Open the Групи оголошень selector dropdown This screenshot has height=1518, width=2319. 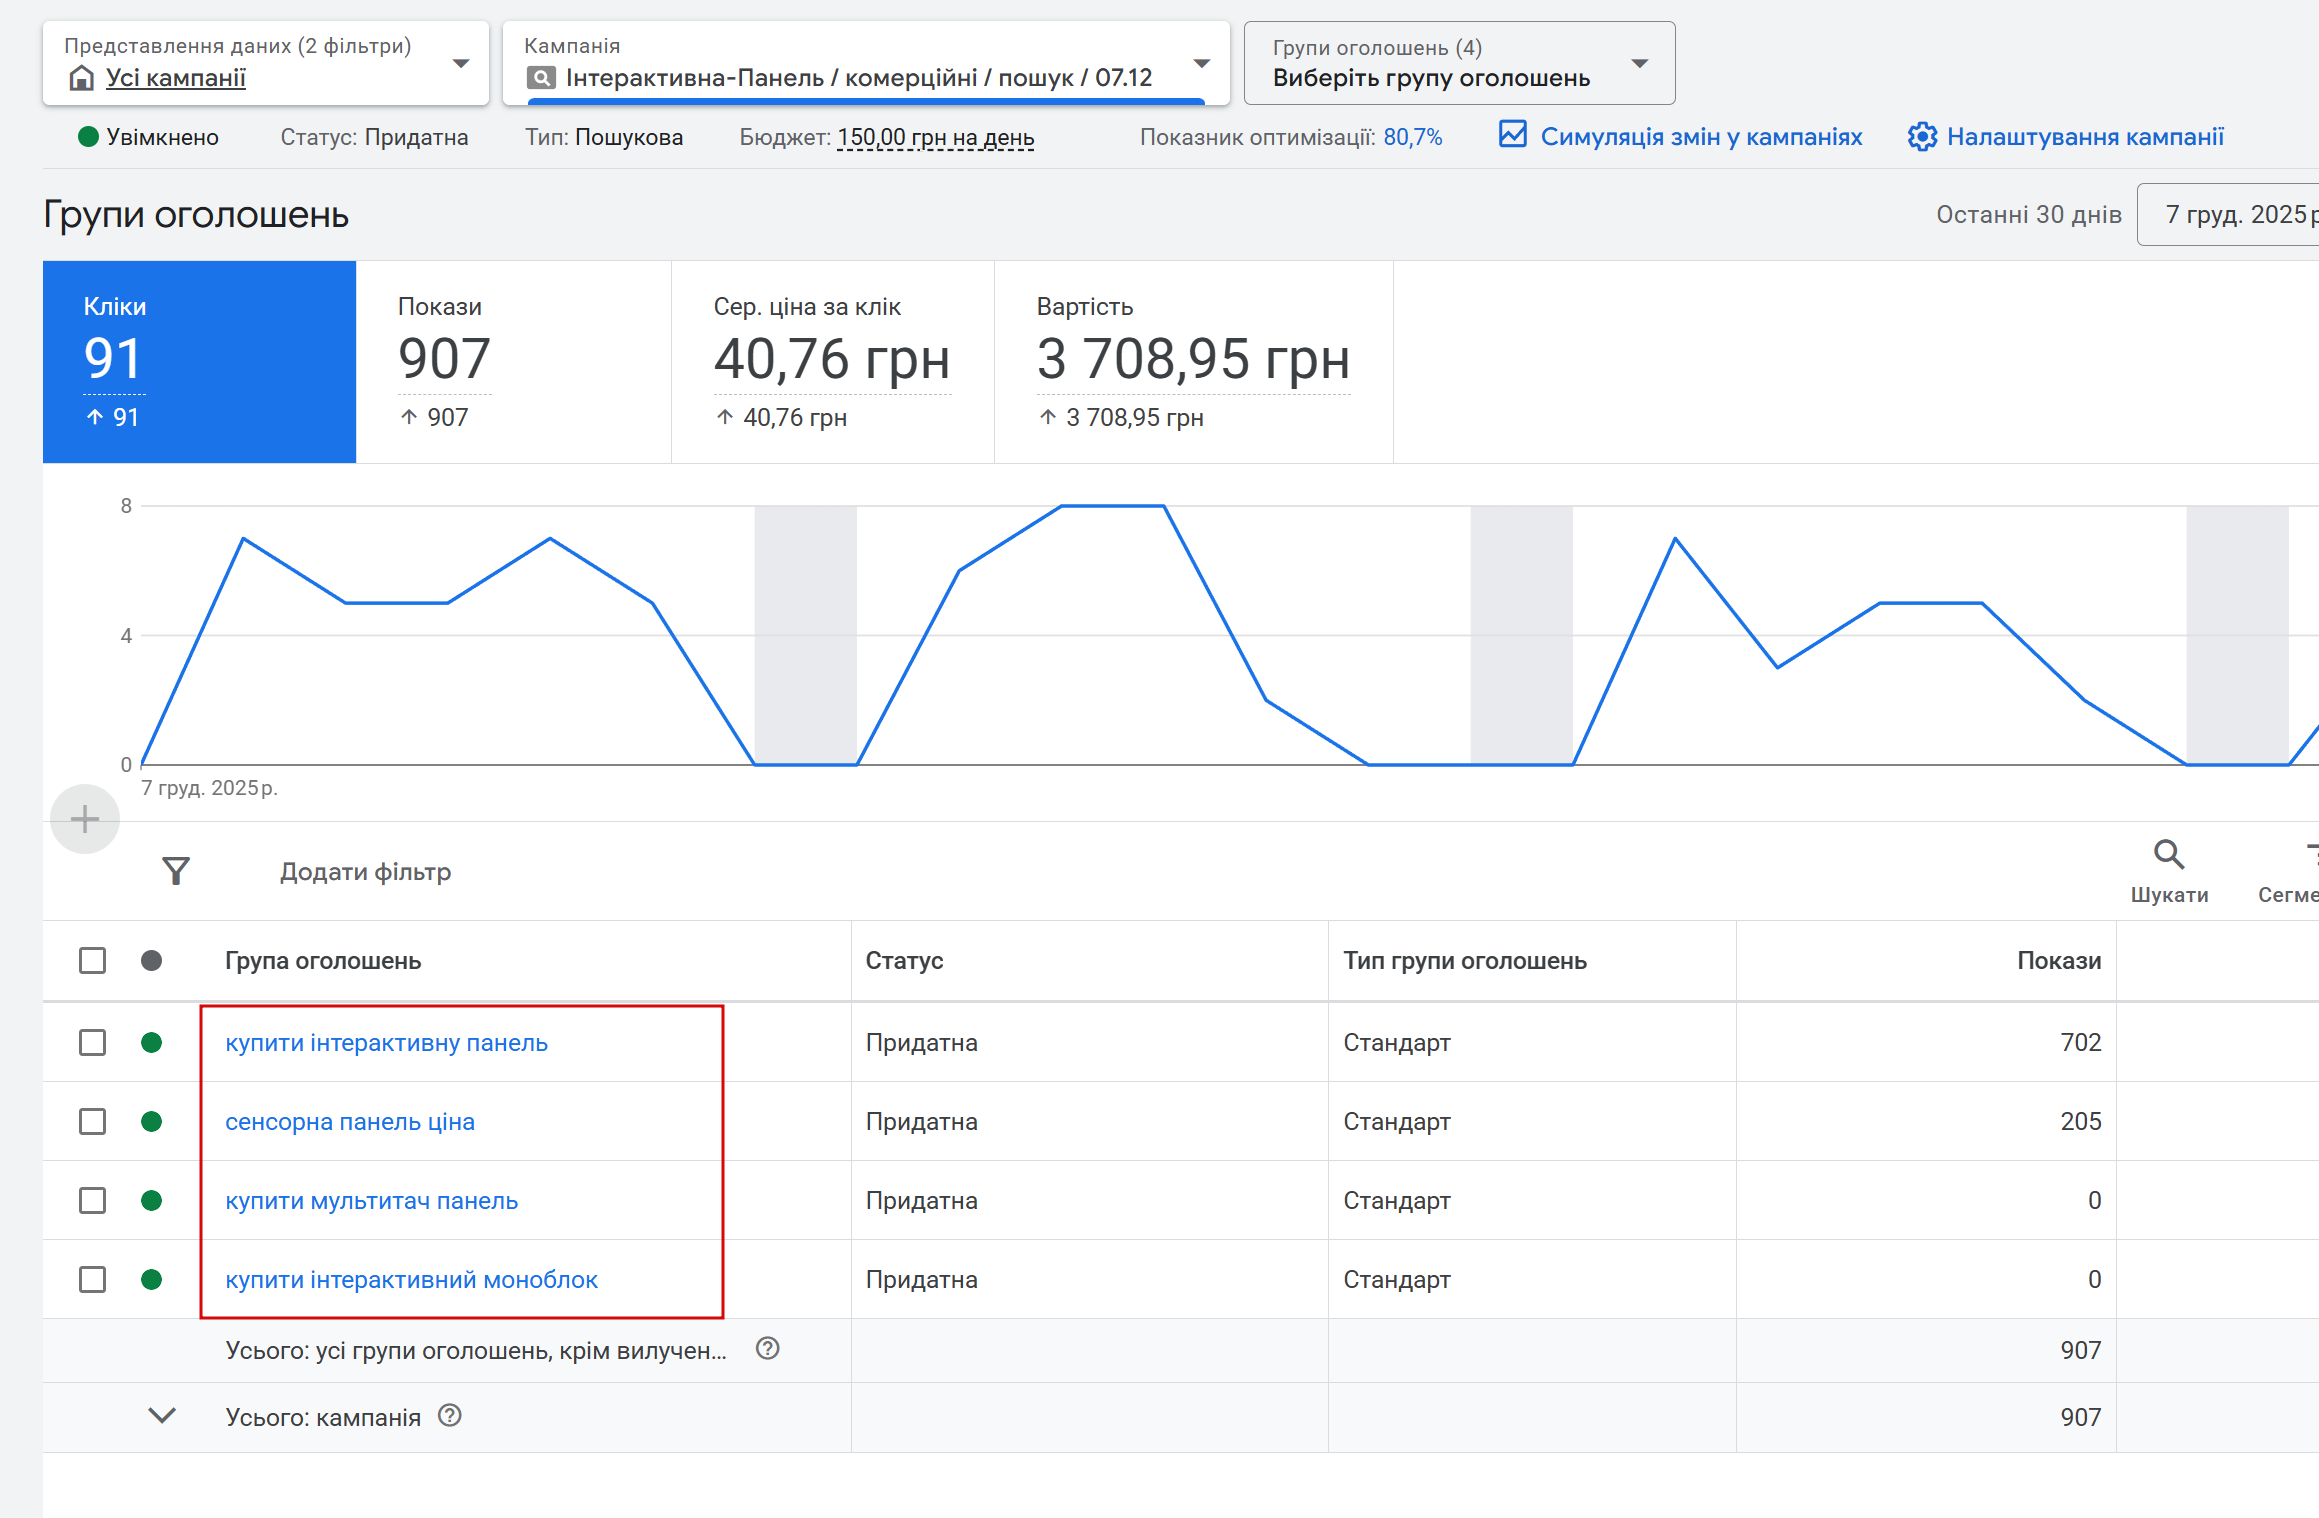point(1639,63)
